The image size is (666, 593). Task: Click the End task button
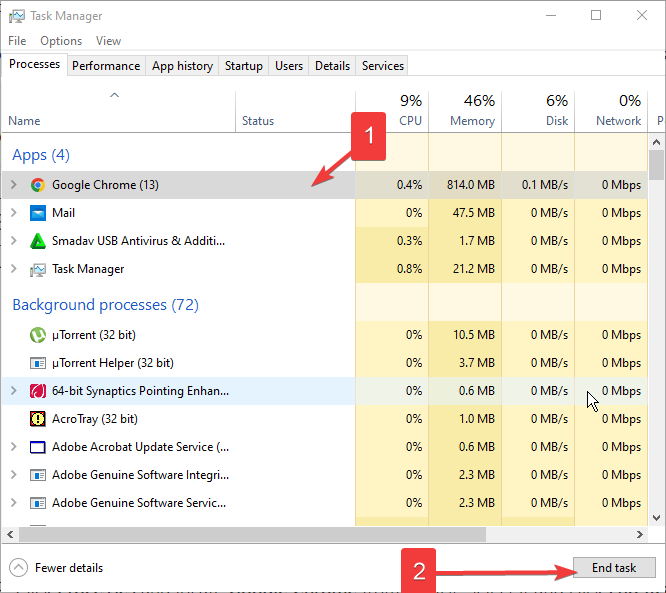tap(614, 568)
